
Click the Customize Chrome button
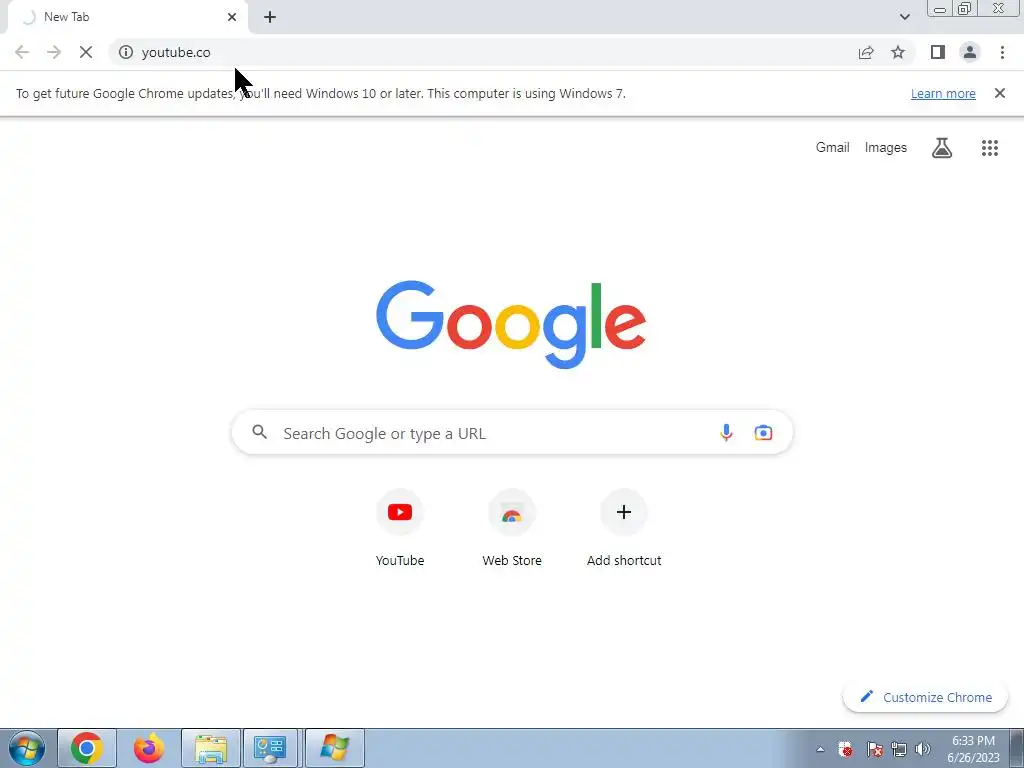point(925,697)
